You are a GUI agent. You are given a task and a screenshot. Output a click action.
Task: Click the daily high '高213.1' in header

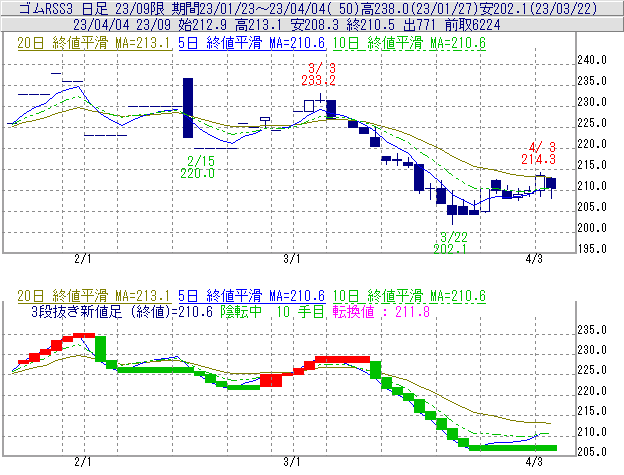coord(258,25)
